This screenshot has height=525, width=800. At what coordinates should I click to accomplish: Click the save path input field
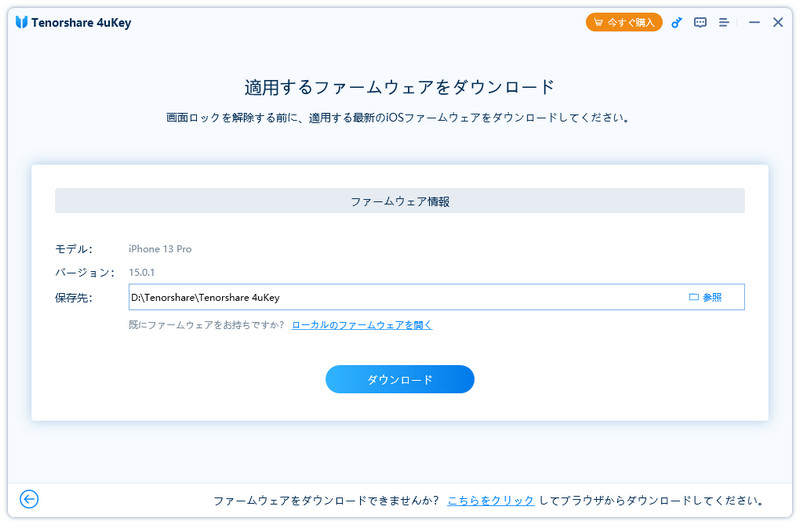click(400, 297)
